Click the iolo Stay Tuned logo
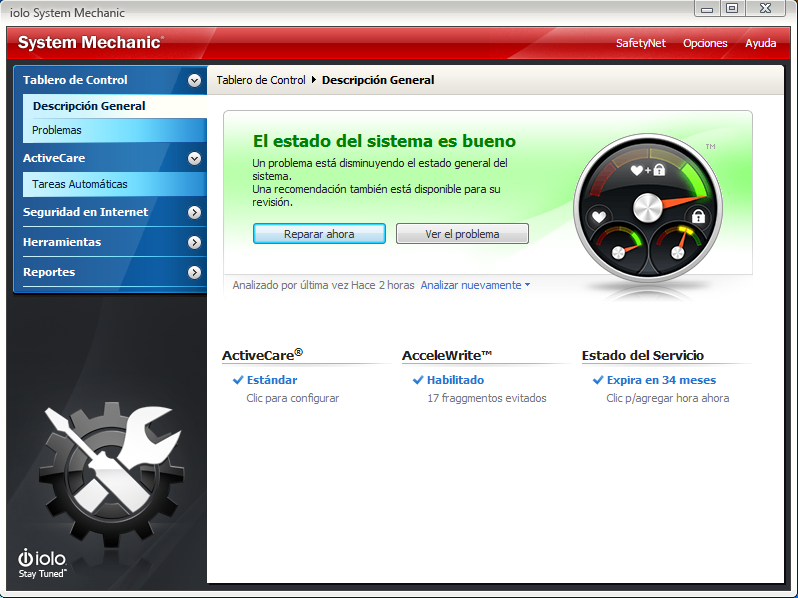Screen dimensions: 798x598 pyautogui.click(x=42, y=563)
